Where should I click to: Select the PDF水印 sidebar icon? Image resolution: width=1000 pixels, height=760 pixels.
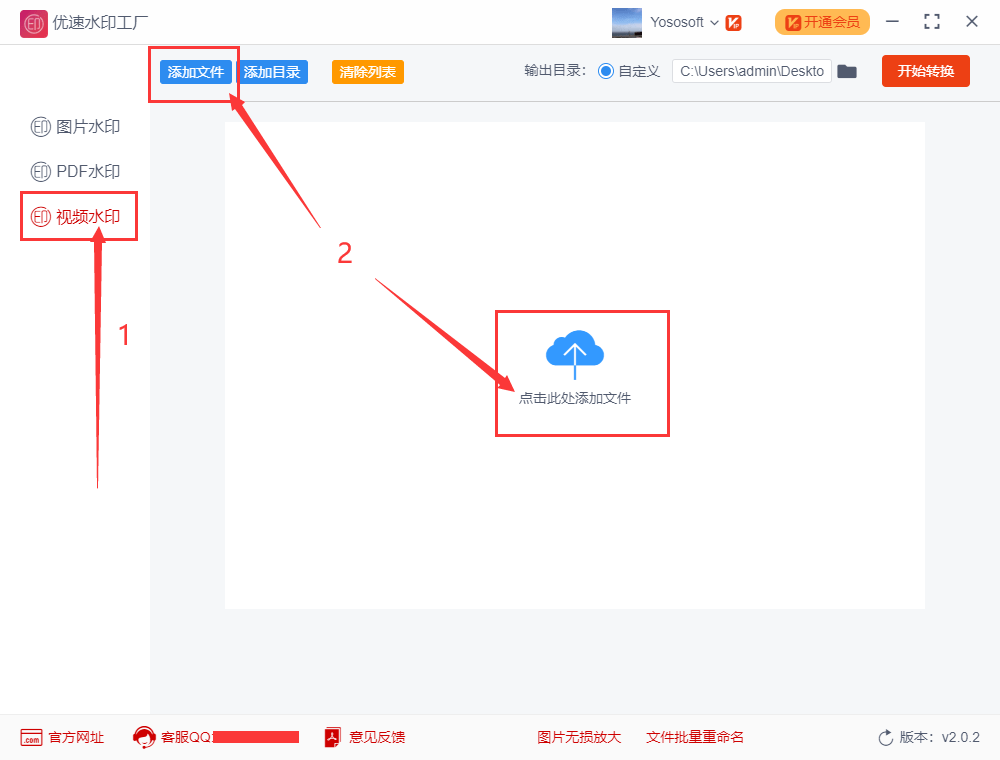tap(40, 170)
